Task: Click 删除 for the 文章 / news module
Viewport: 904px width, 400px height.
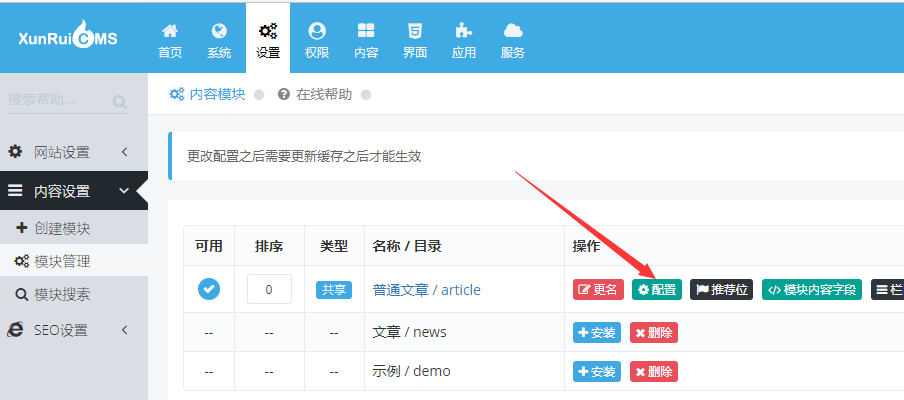Action: (x=654, y=333)
